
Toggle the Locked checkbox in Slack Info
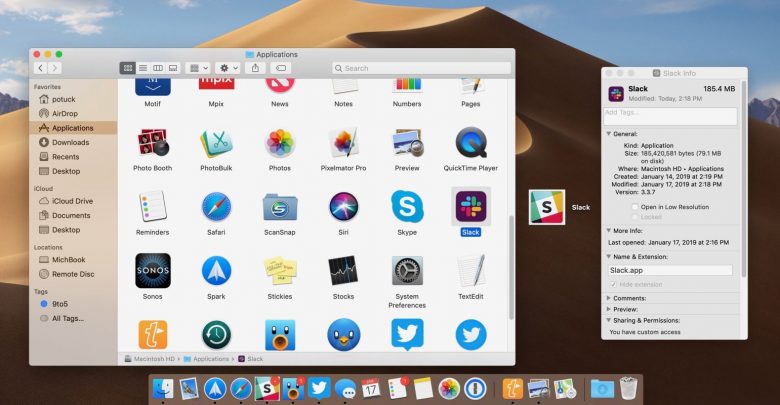click(x=635, y=217)
